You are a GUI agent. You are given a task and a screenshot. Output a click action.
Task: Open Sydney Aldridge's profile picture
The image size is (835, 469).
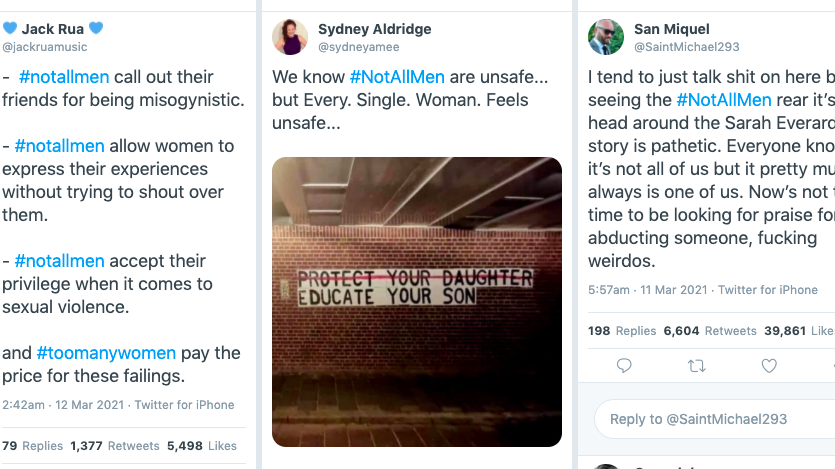click(290, 36)
